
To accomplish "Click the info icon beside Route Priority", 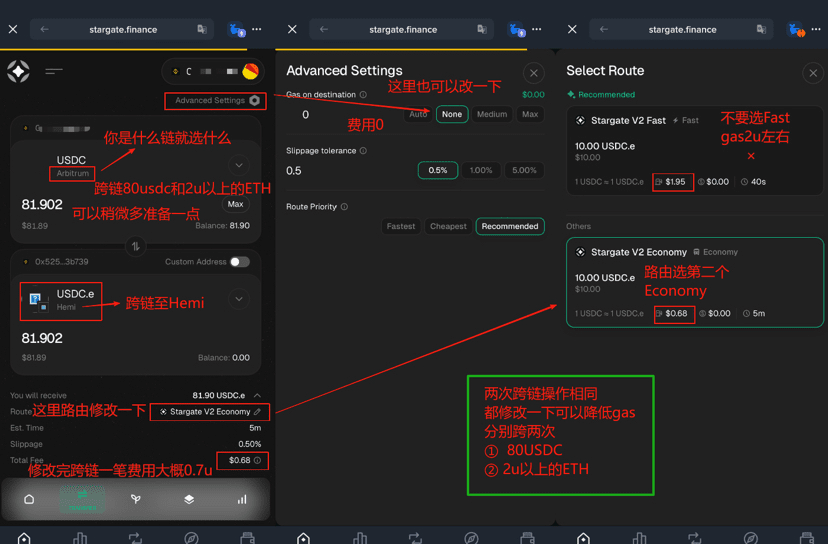I will click(344, 207).
